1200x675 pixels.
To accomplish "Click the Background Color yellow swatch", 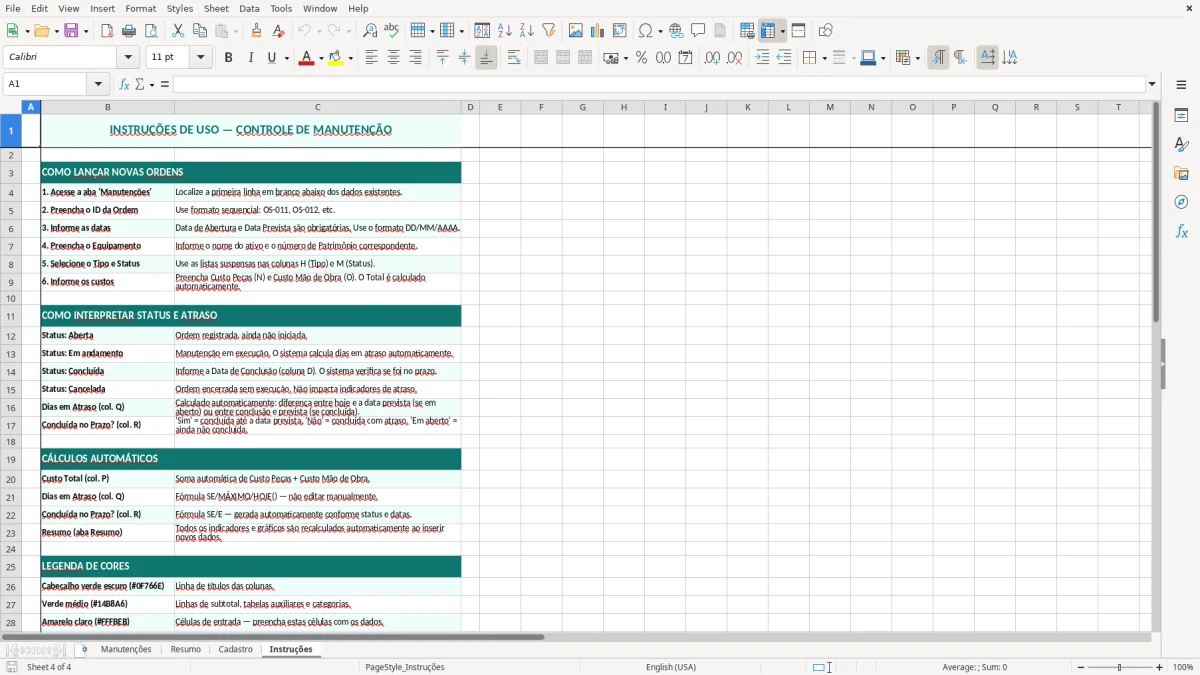I will pyautogui.click(x=336, y=58).
